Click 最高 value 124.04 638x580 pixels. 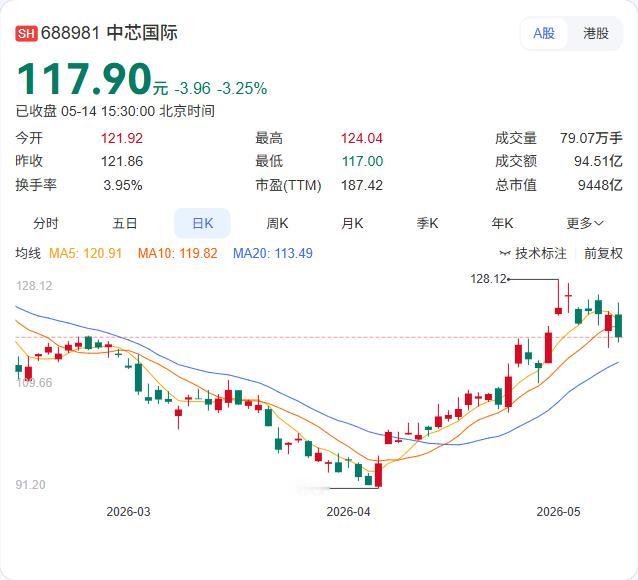[x=362, y=138]
